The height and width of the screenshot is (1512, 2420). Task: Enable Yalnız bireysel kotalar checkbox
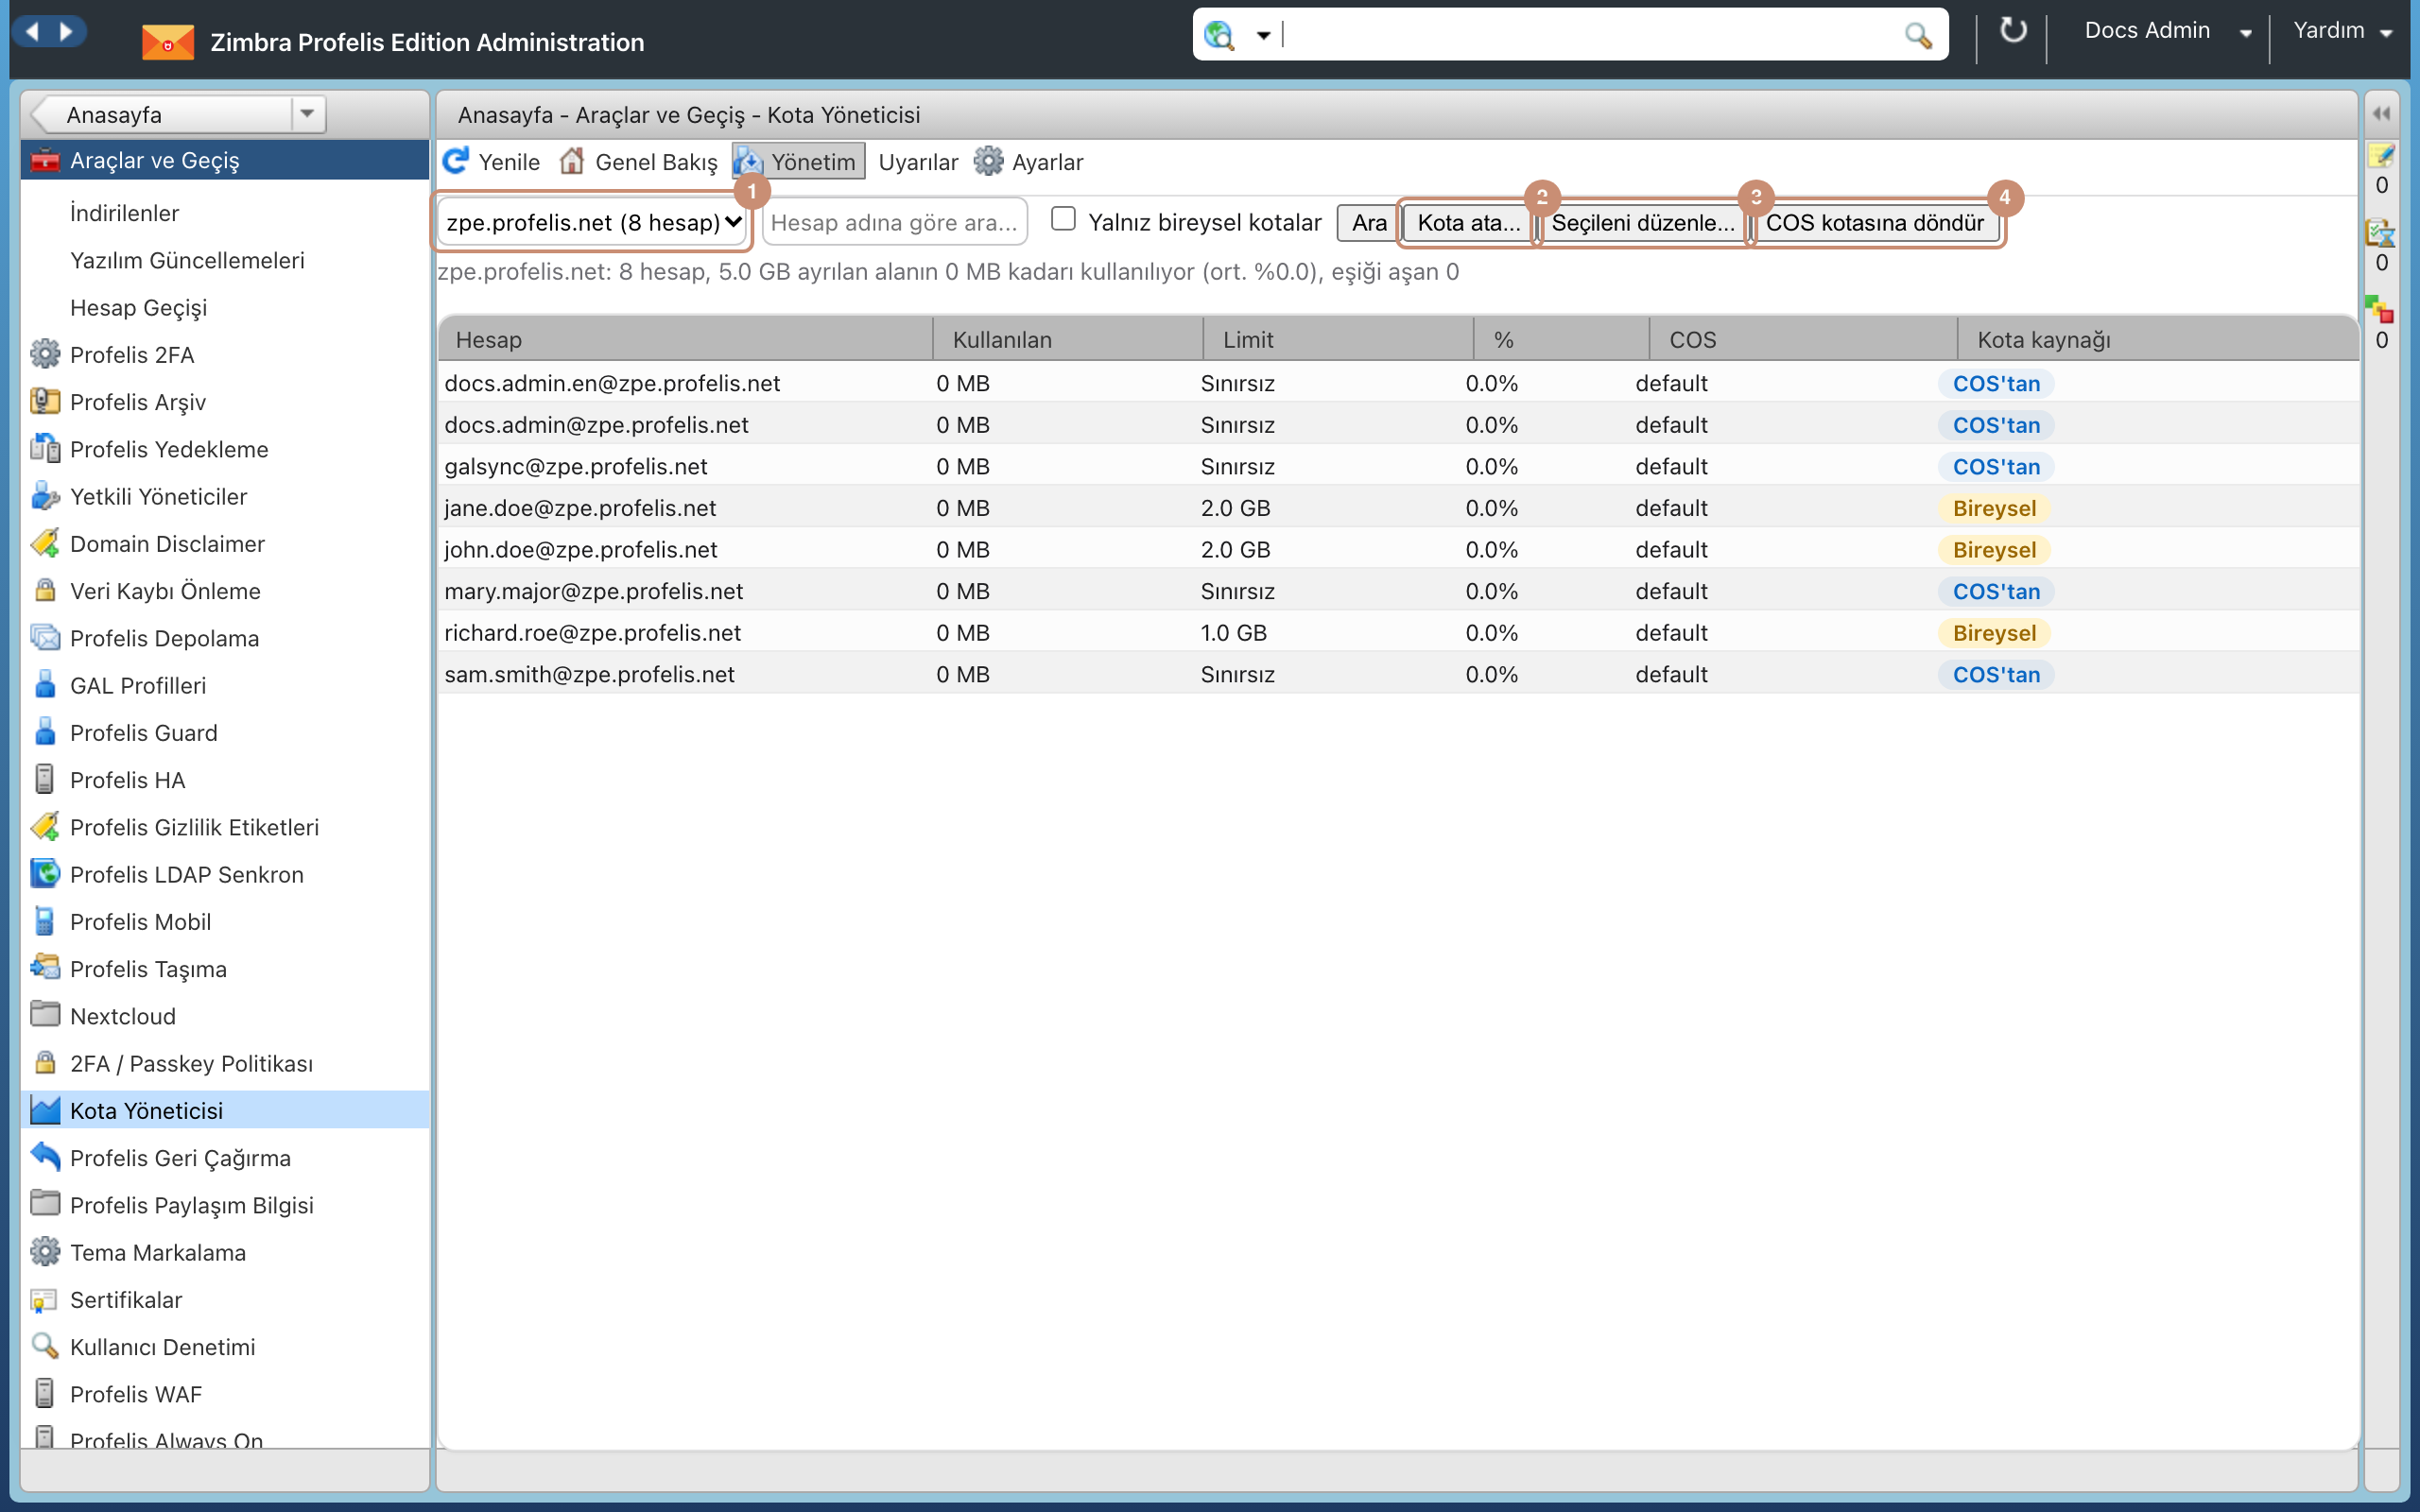[1063, 219]
